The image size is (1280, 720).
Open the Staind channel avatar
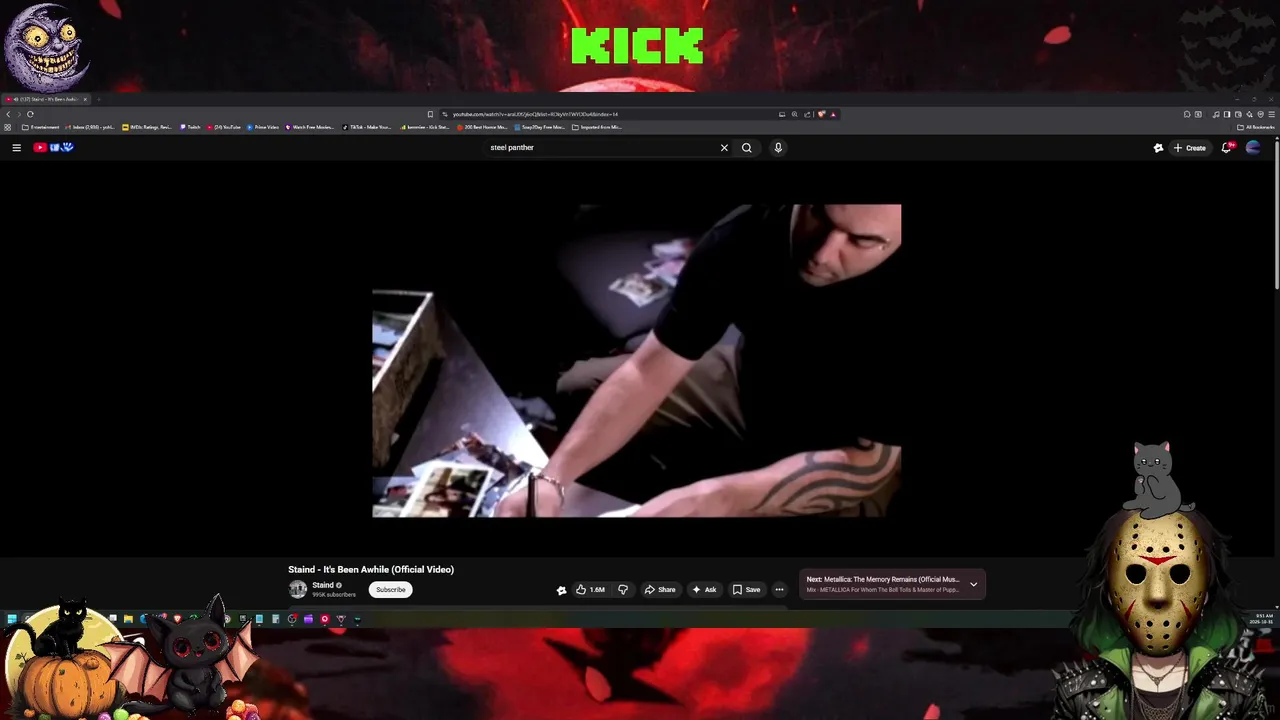tap(298, 589)
